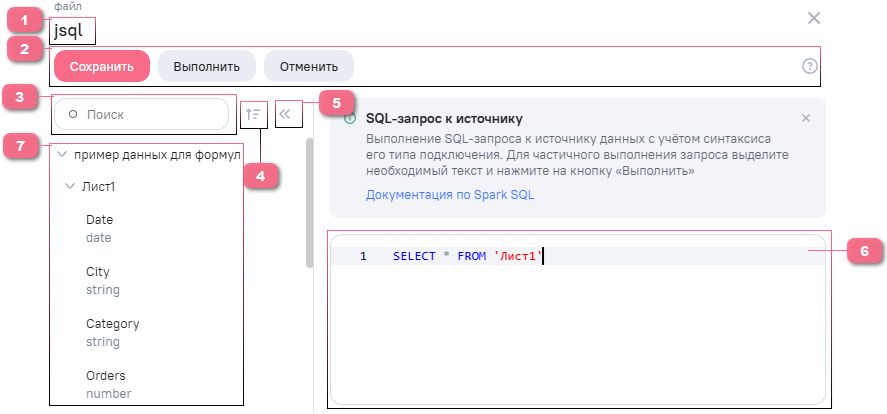Click Отменить button
The height and width of the screenshot is (414, 887).
(309, 66)
